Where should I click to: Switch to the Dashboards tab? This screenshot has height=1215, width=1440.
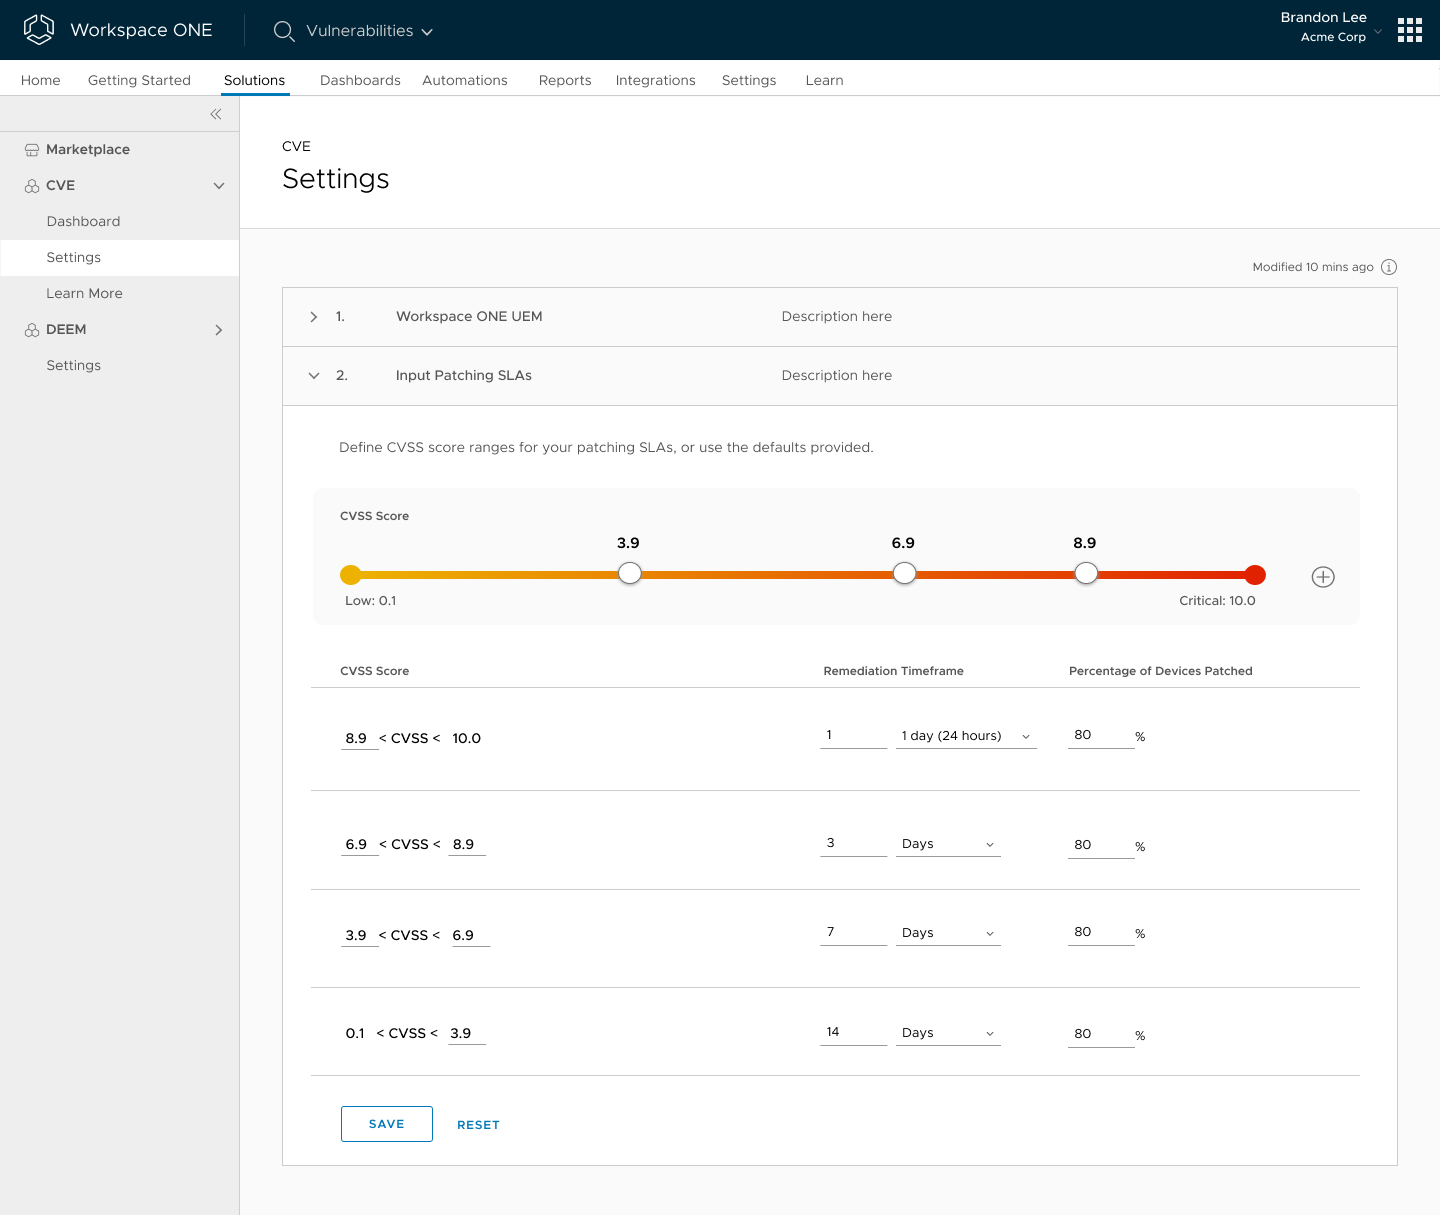click(x=360, y=80)
